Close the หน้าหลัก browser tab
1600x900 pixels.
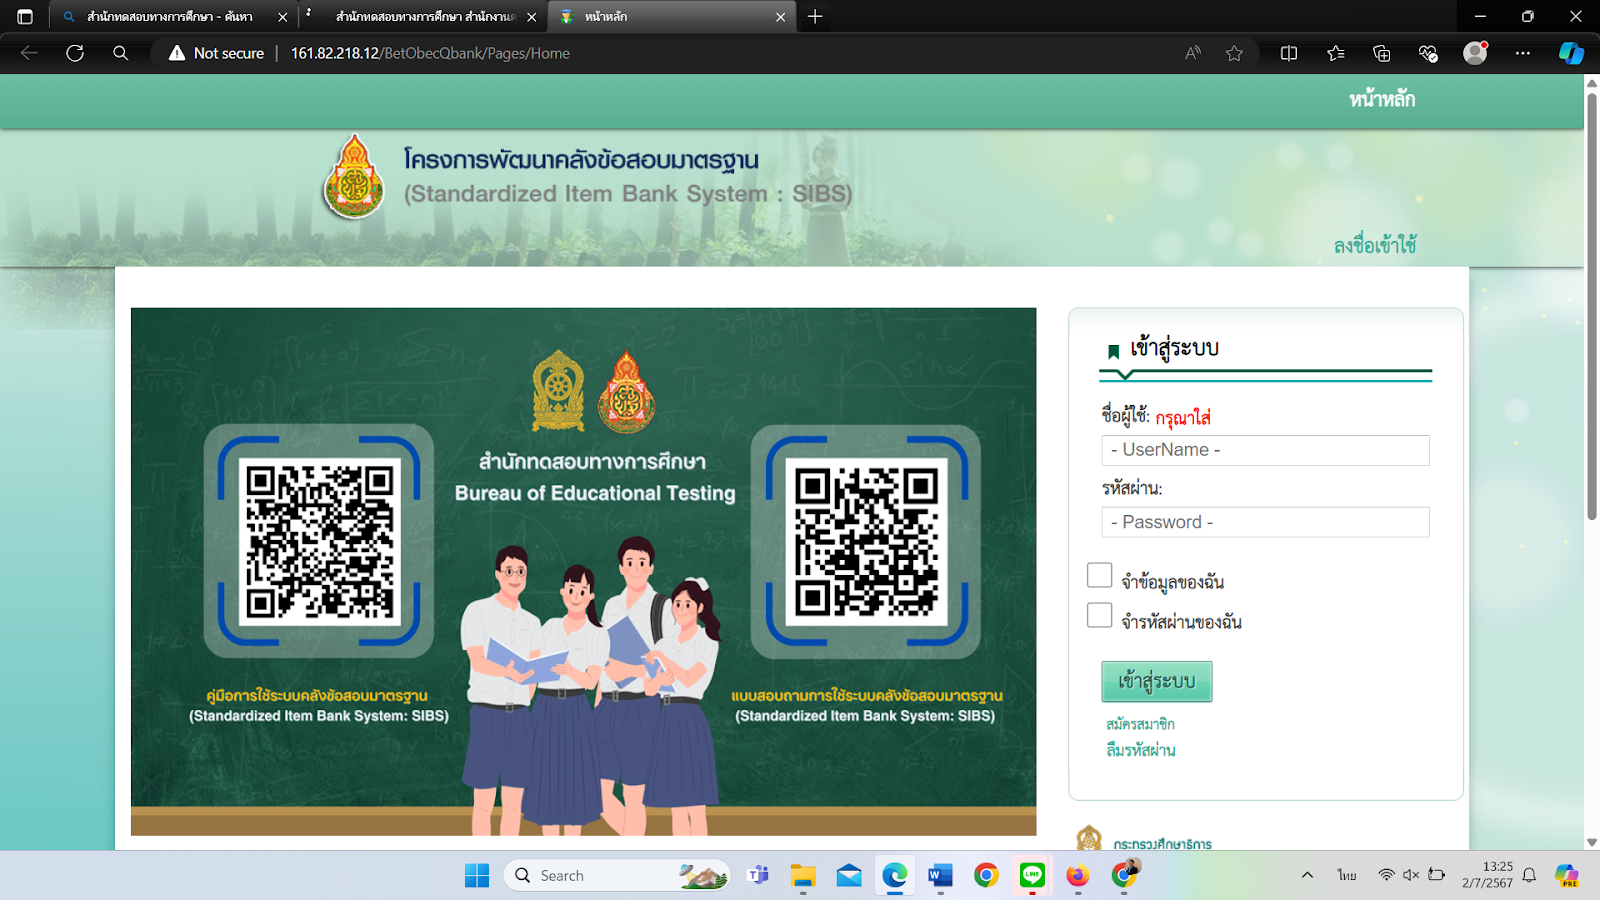[x=781, y=17]
